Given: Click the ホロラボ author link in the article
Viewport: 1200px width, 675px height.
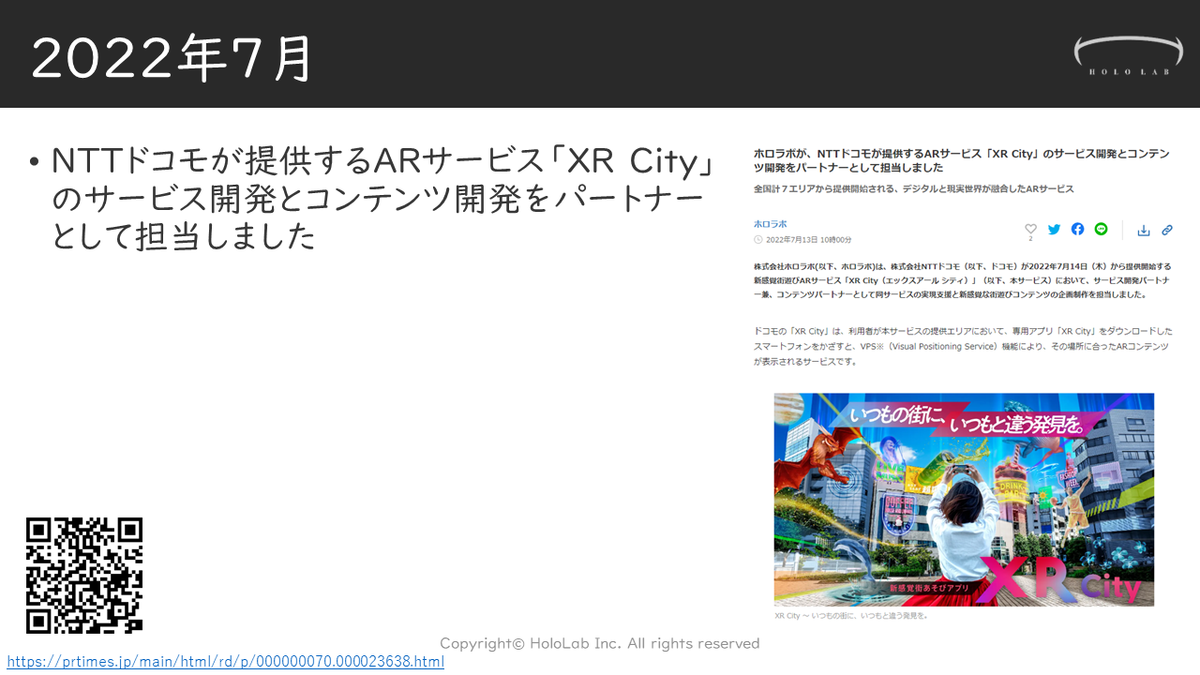Looking at the screenshot, I should click(x=770, y=224).
